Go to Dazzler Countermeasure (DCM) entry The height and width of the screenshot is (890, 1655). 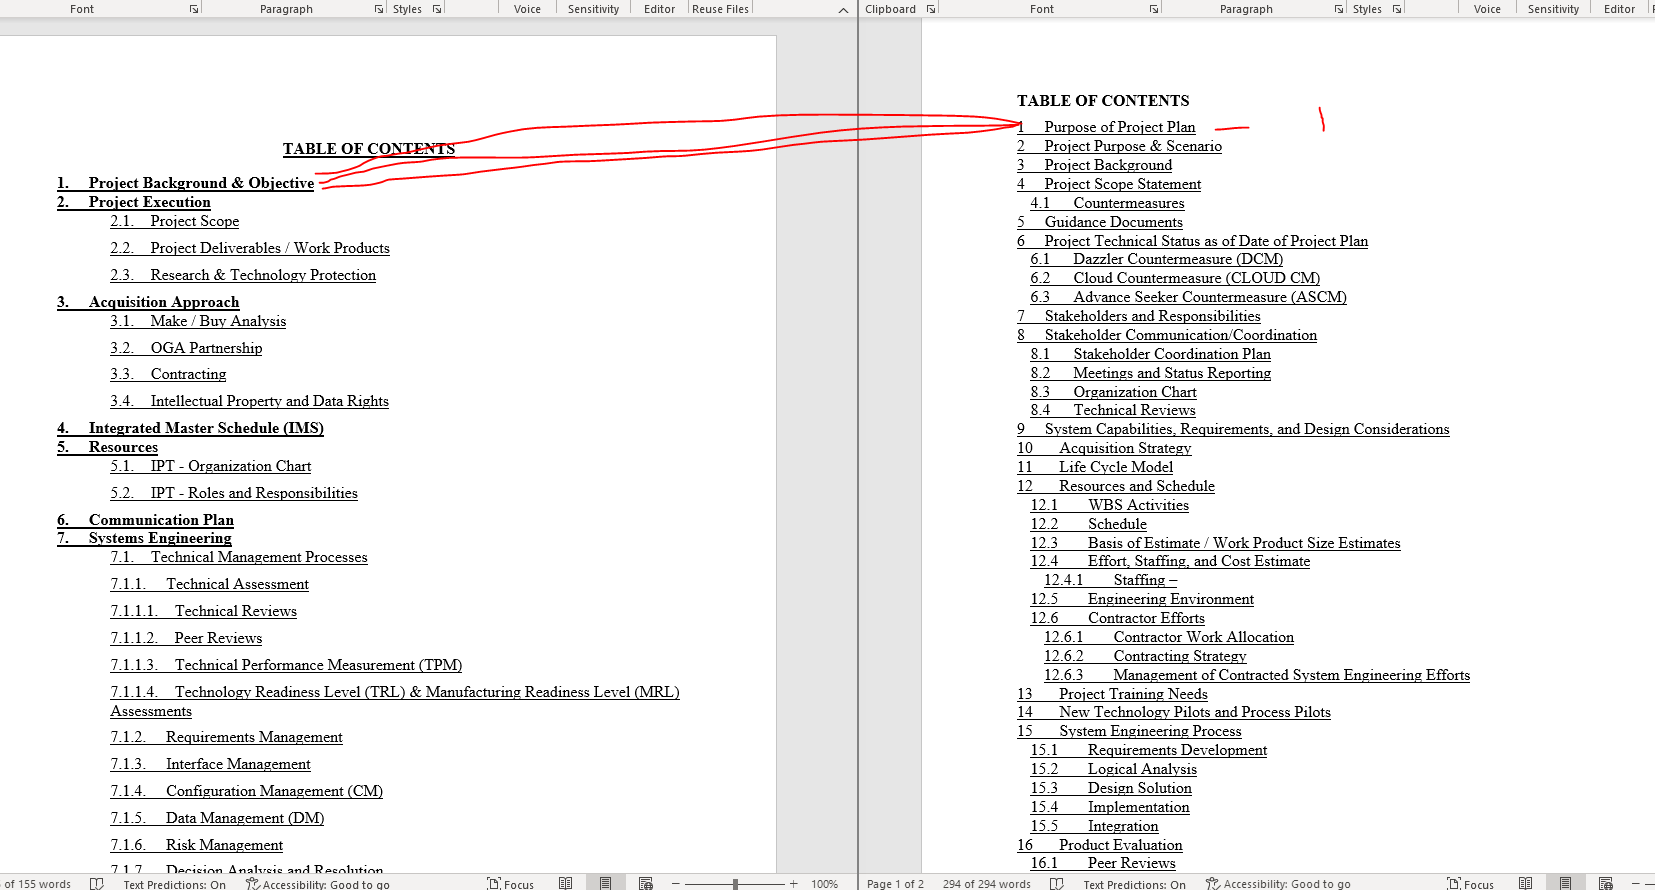pyautogui.click(x=1157, y=259)
